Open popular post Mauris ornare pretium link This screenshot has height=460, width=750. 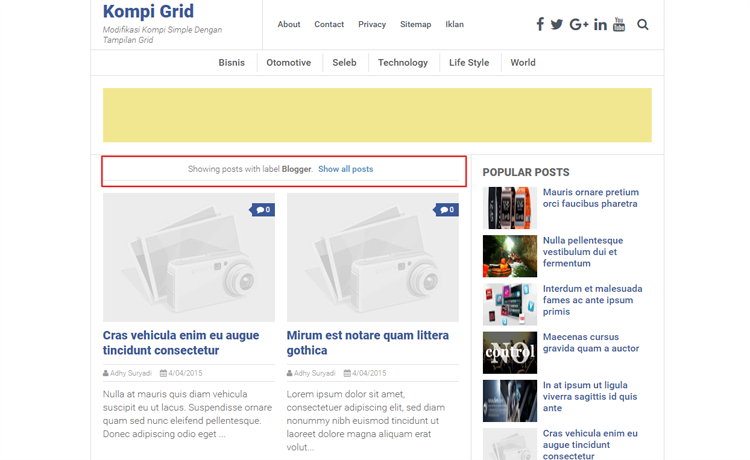591,198
